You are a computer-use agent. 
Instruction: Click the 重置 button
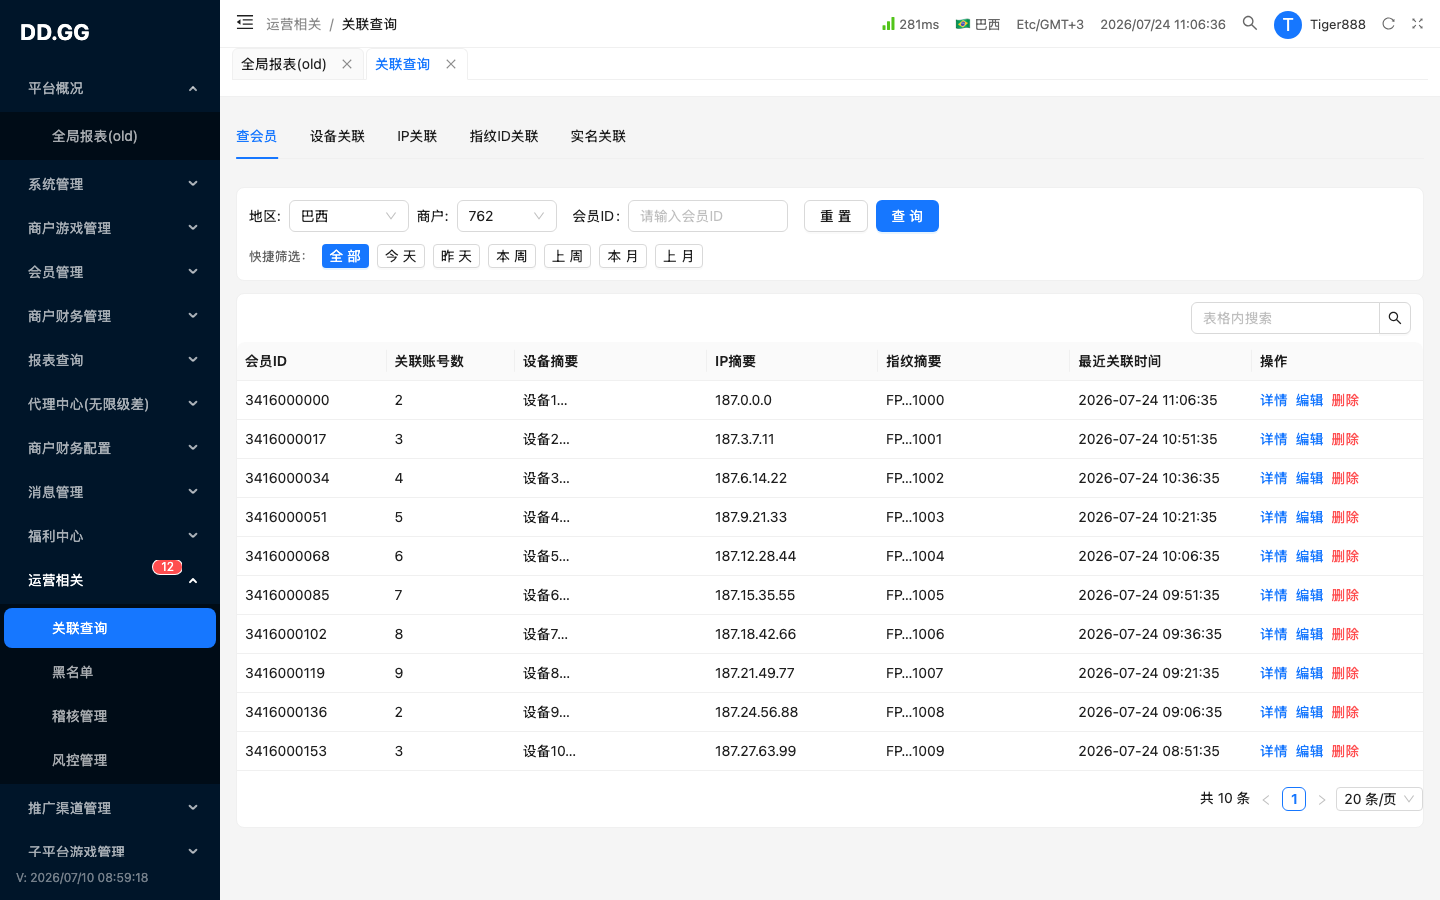(x=836, y=216)
